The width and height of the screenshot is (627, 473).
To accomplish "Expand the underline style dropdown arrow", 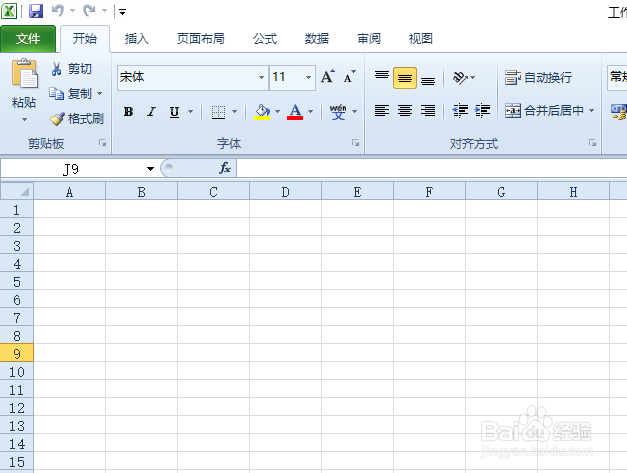I will pyautogui.click(x=190, y=112).
